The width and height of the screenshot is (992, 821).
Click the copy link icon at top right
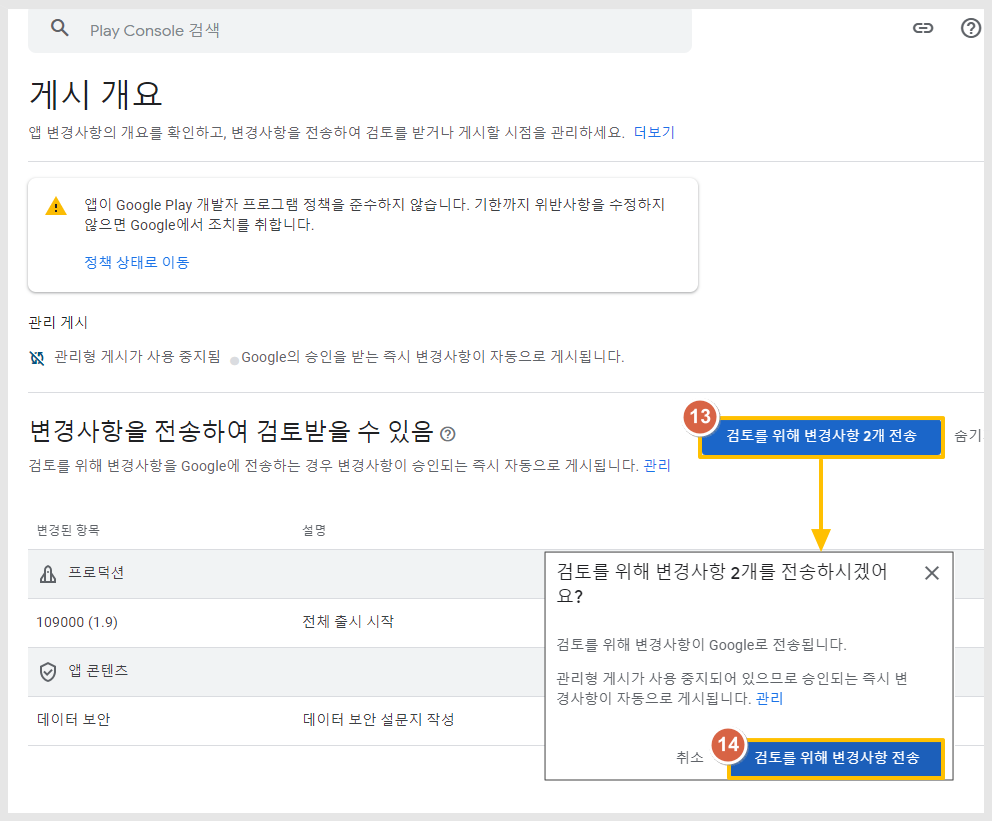pyautogui.click(x=923, y=28)
